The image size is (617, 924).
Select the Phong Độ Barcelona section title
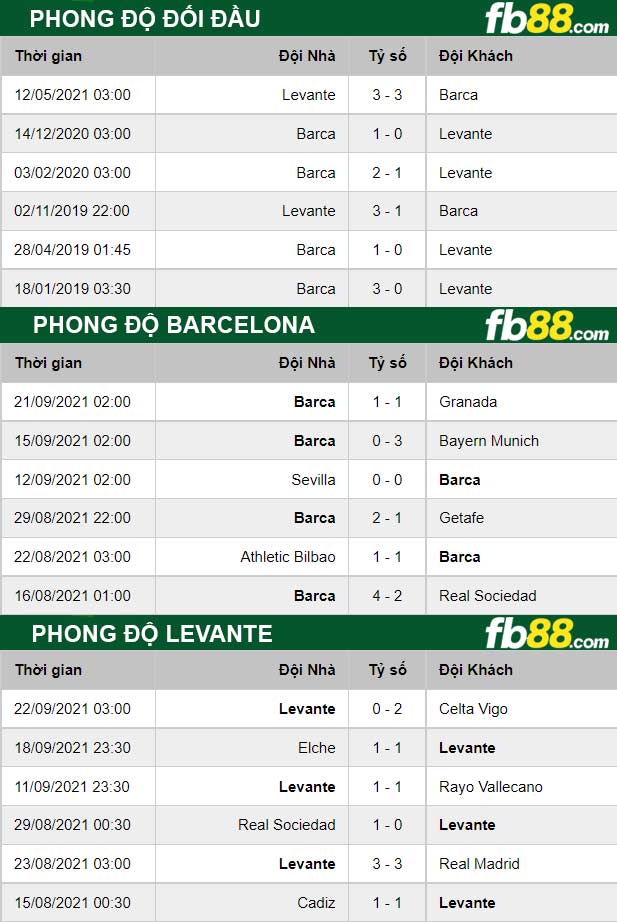coord(173,325)
